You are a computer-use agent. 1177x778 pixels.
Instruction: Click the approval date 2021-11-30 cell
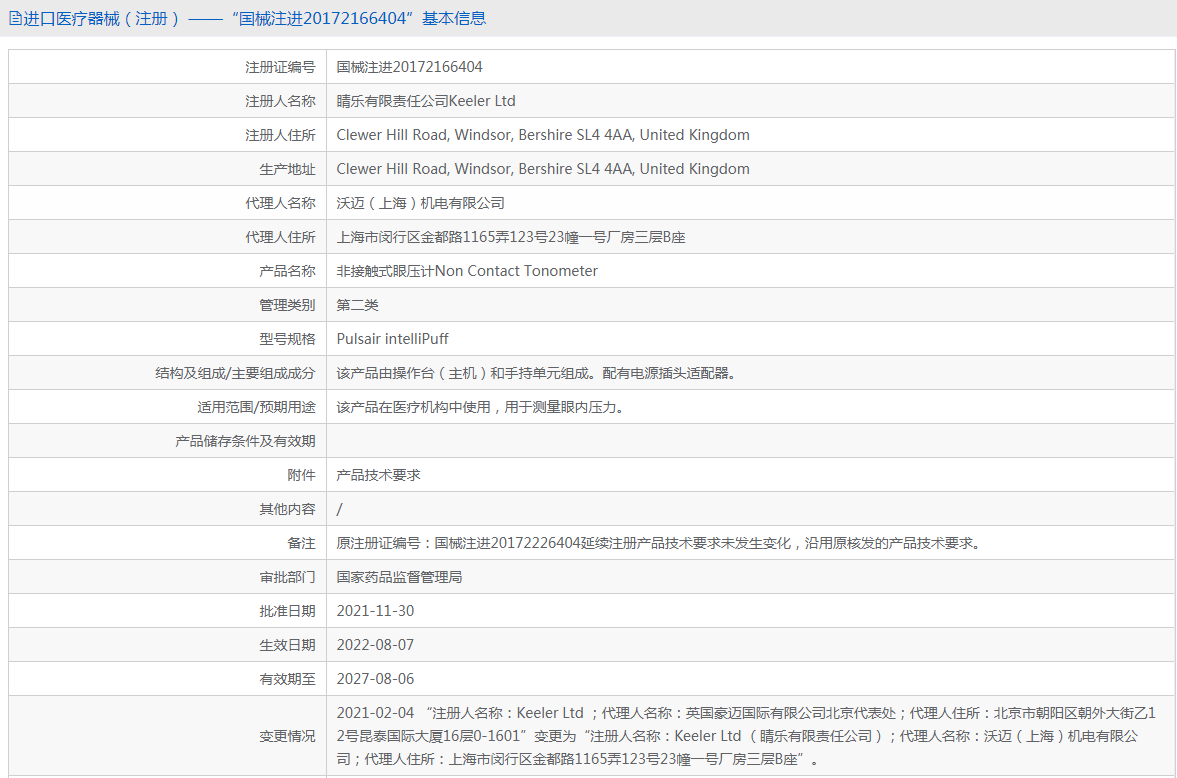[x=376, y=610]
